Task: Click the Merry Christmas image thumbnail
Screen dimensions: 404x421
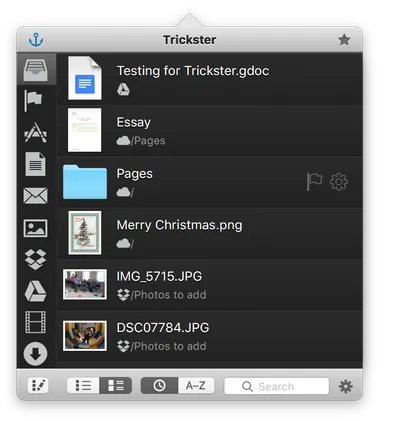Action: [x=85, y=233]
